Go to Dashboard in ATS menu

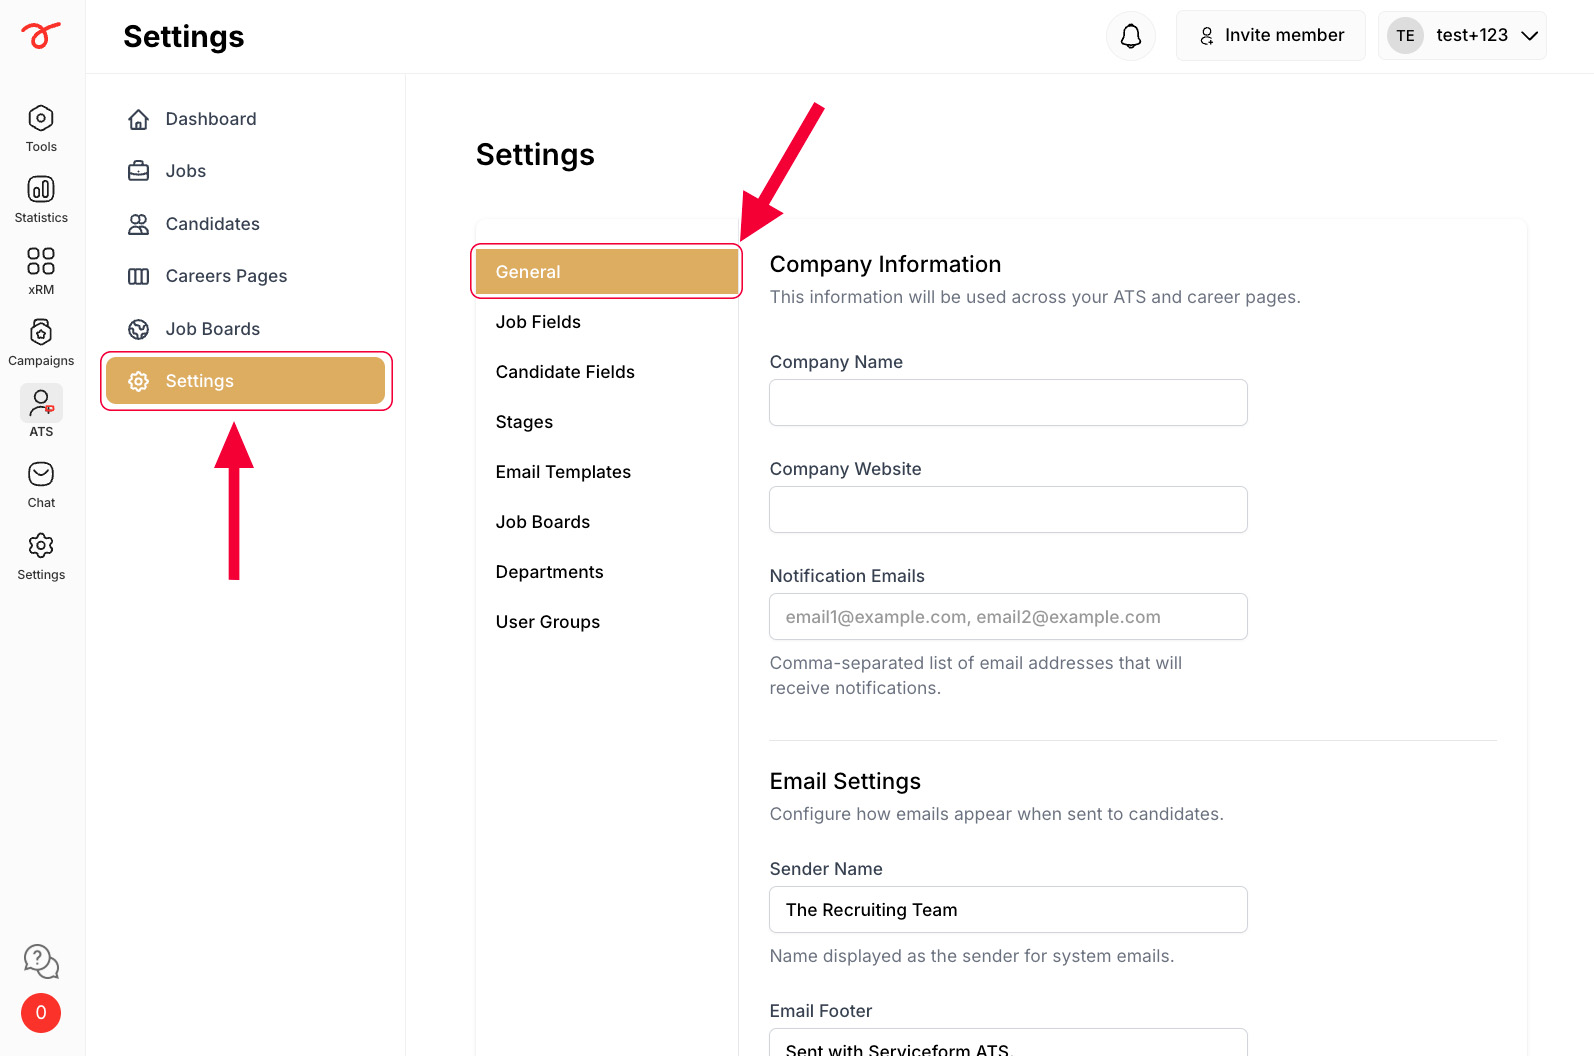coord(246,119)
